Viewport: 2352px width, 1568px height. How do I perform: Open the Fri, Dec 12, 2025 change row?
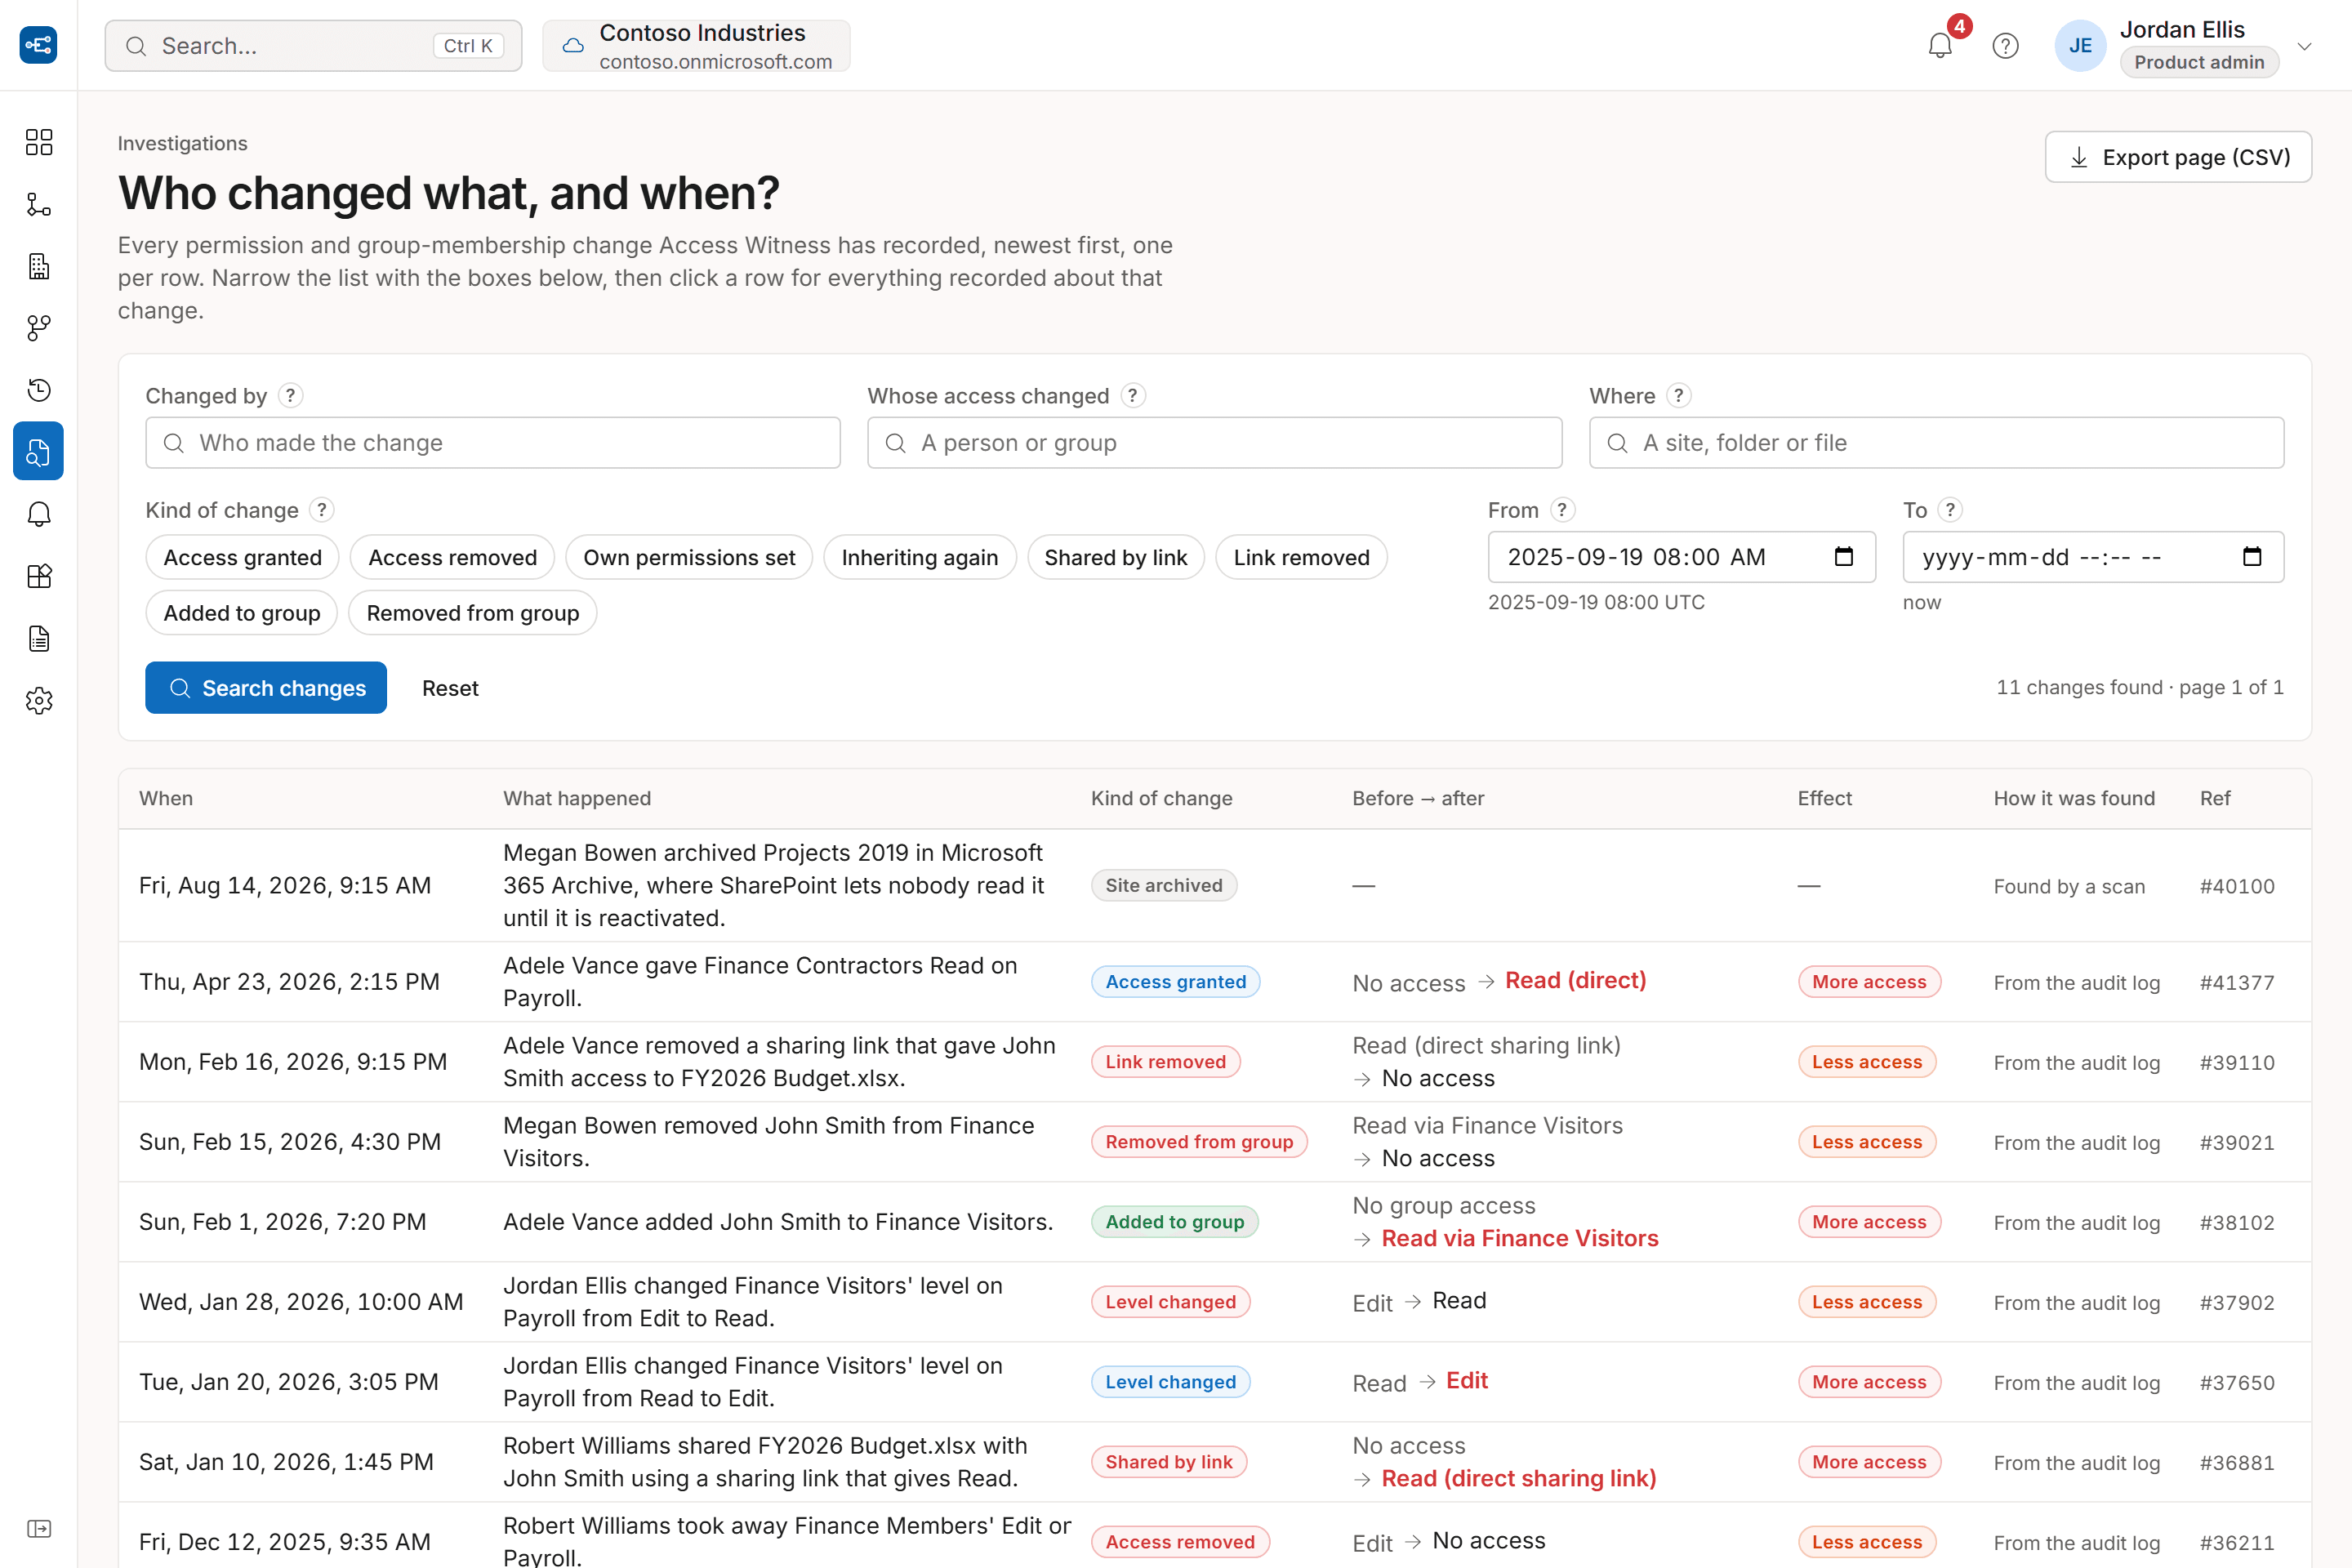(1215, 1536)
